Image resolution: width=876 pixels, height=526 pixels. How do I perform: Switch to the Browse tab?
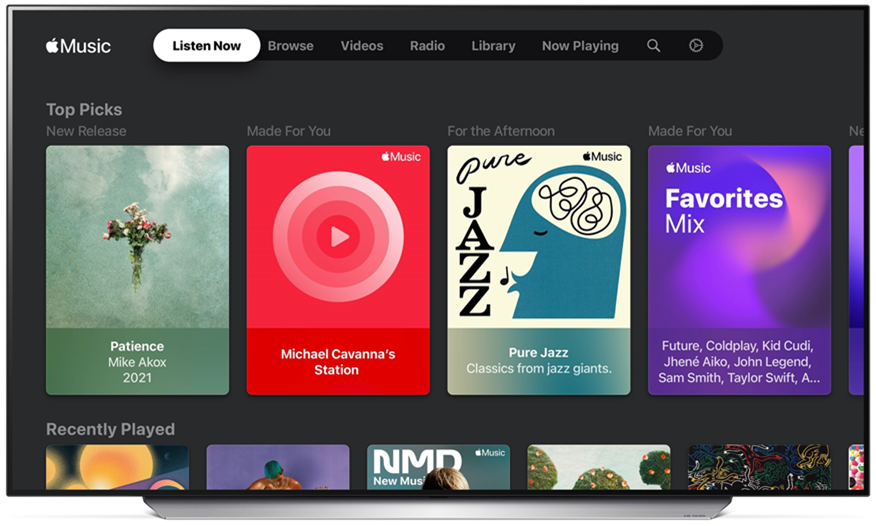[x=291, y=46]
